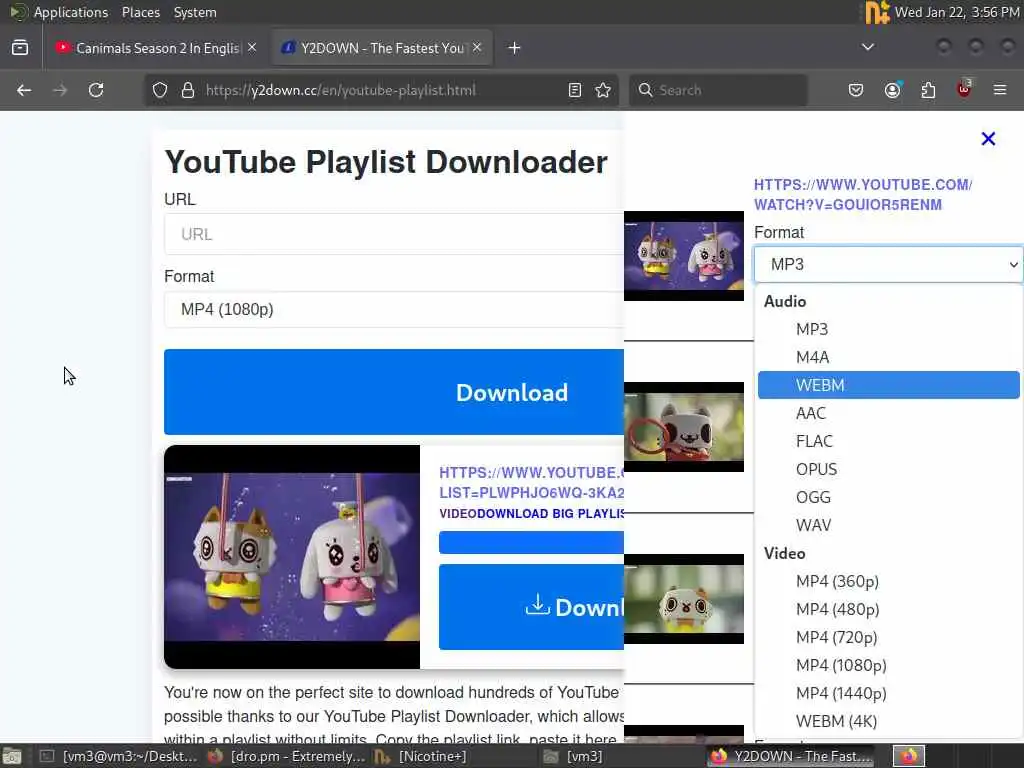Click the padlock site security icon
Screen dimensions: 1024x768
[x=188, y=90]
